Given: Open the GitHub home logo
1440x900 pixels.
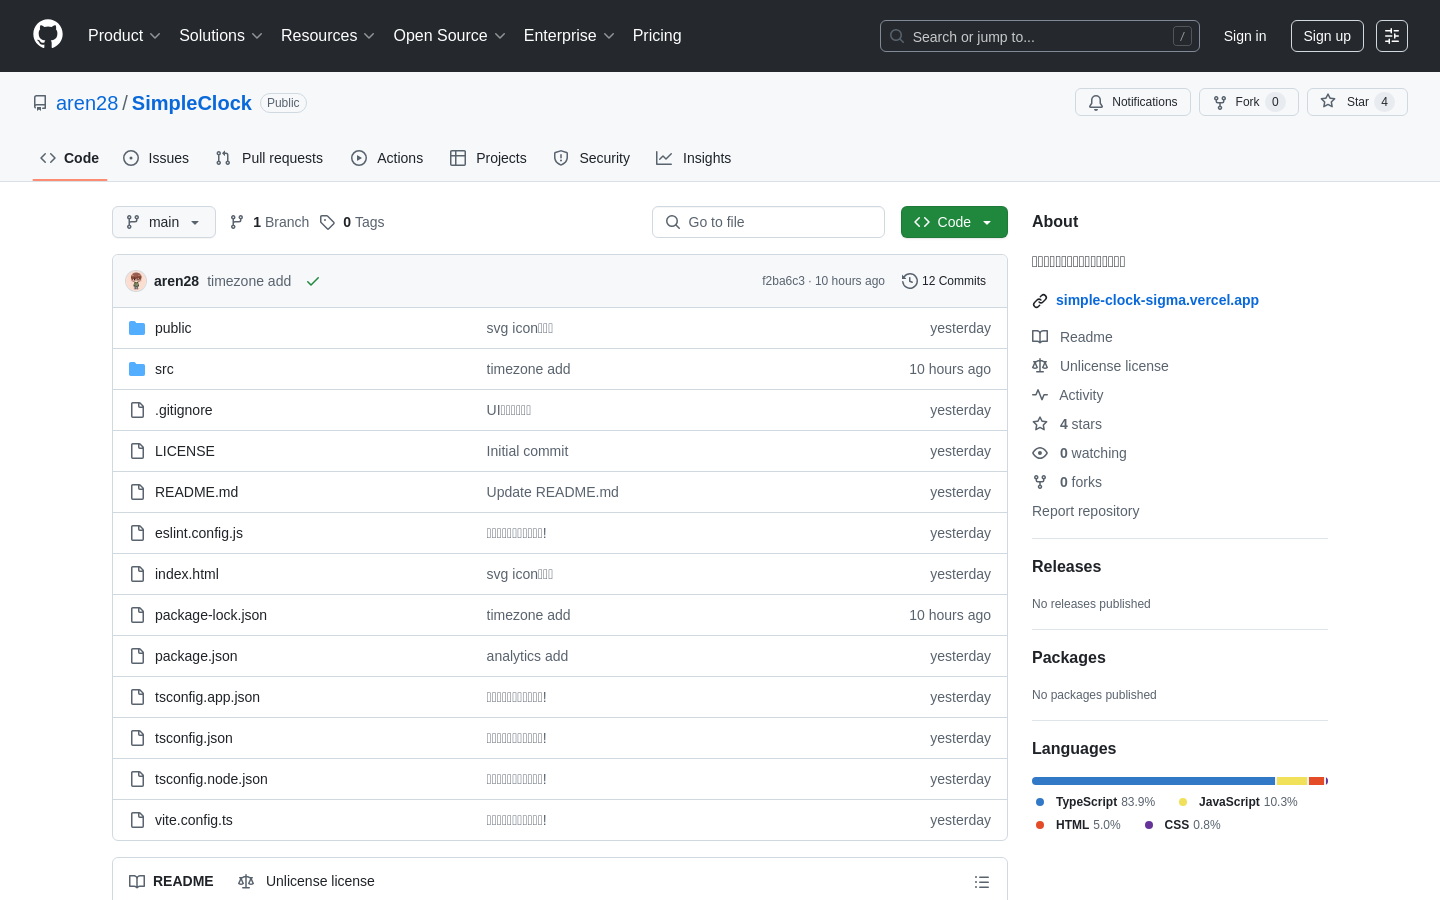Looking at the screenshot, I should coord(48,35).
